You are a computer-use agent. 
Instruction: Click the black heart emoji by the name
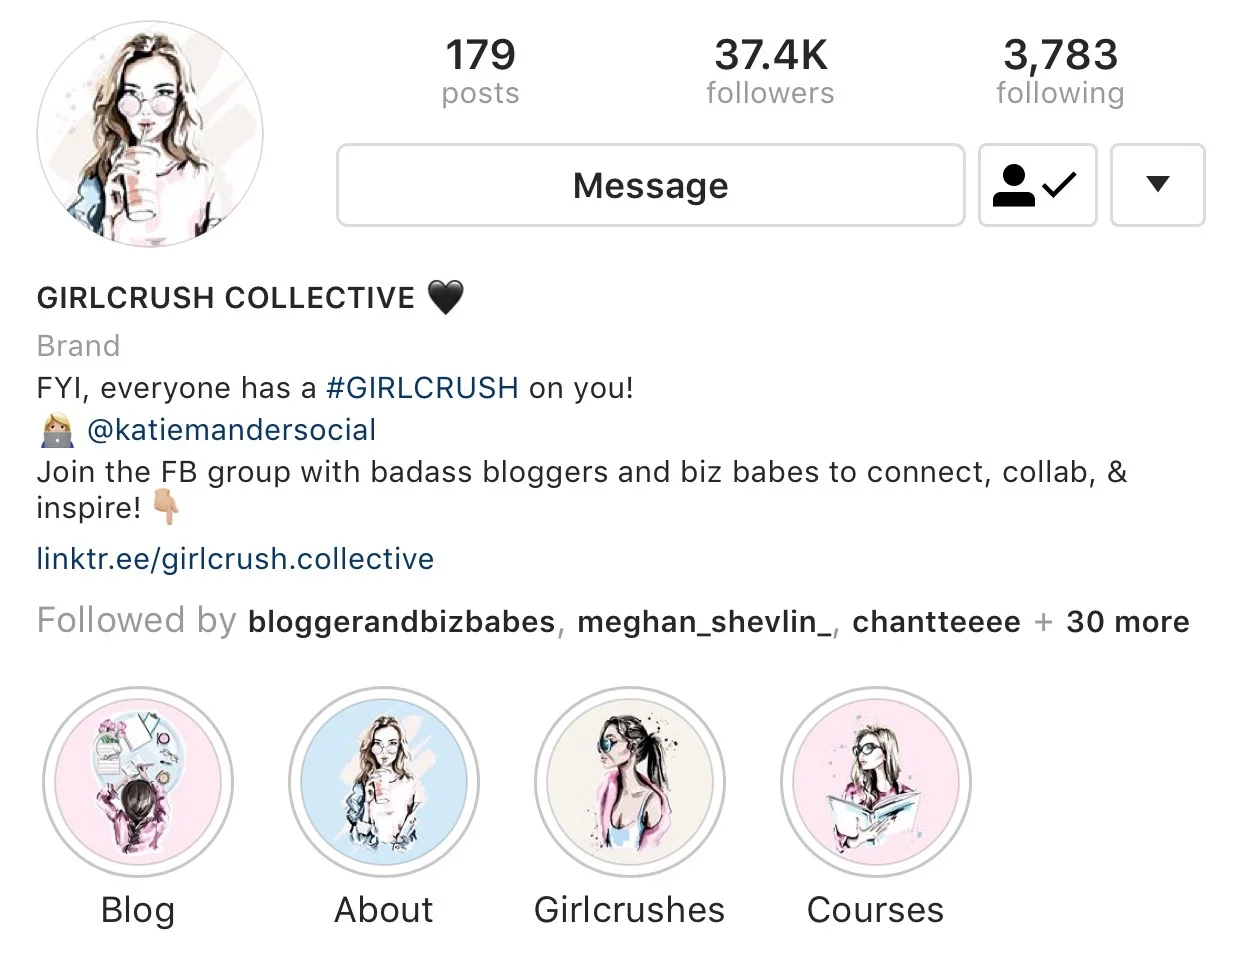[446, 297]
